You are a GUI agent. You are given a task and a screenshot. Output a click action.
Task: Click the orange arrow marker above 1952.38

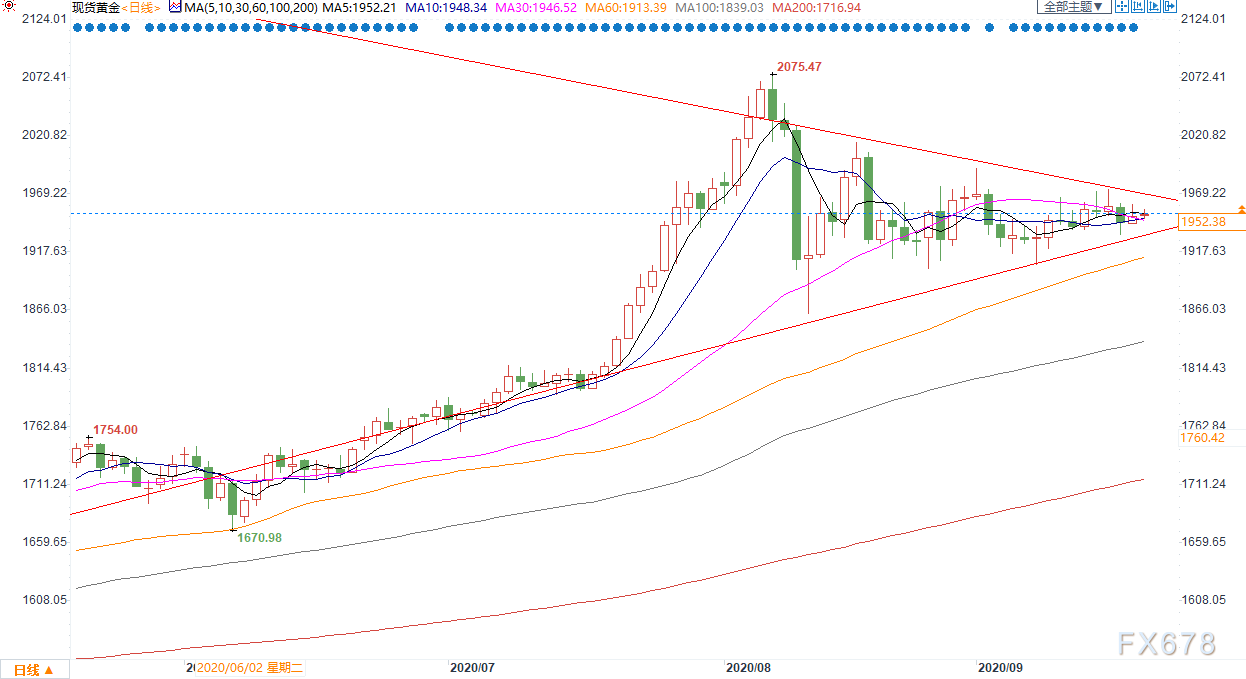[x=1241, y=209]
